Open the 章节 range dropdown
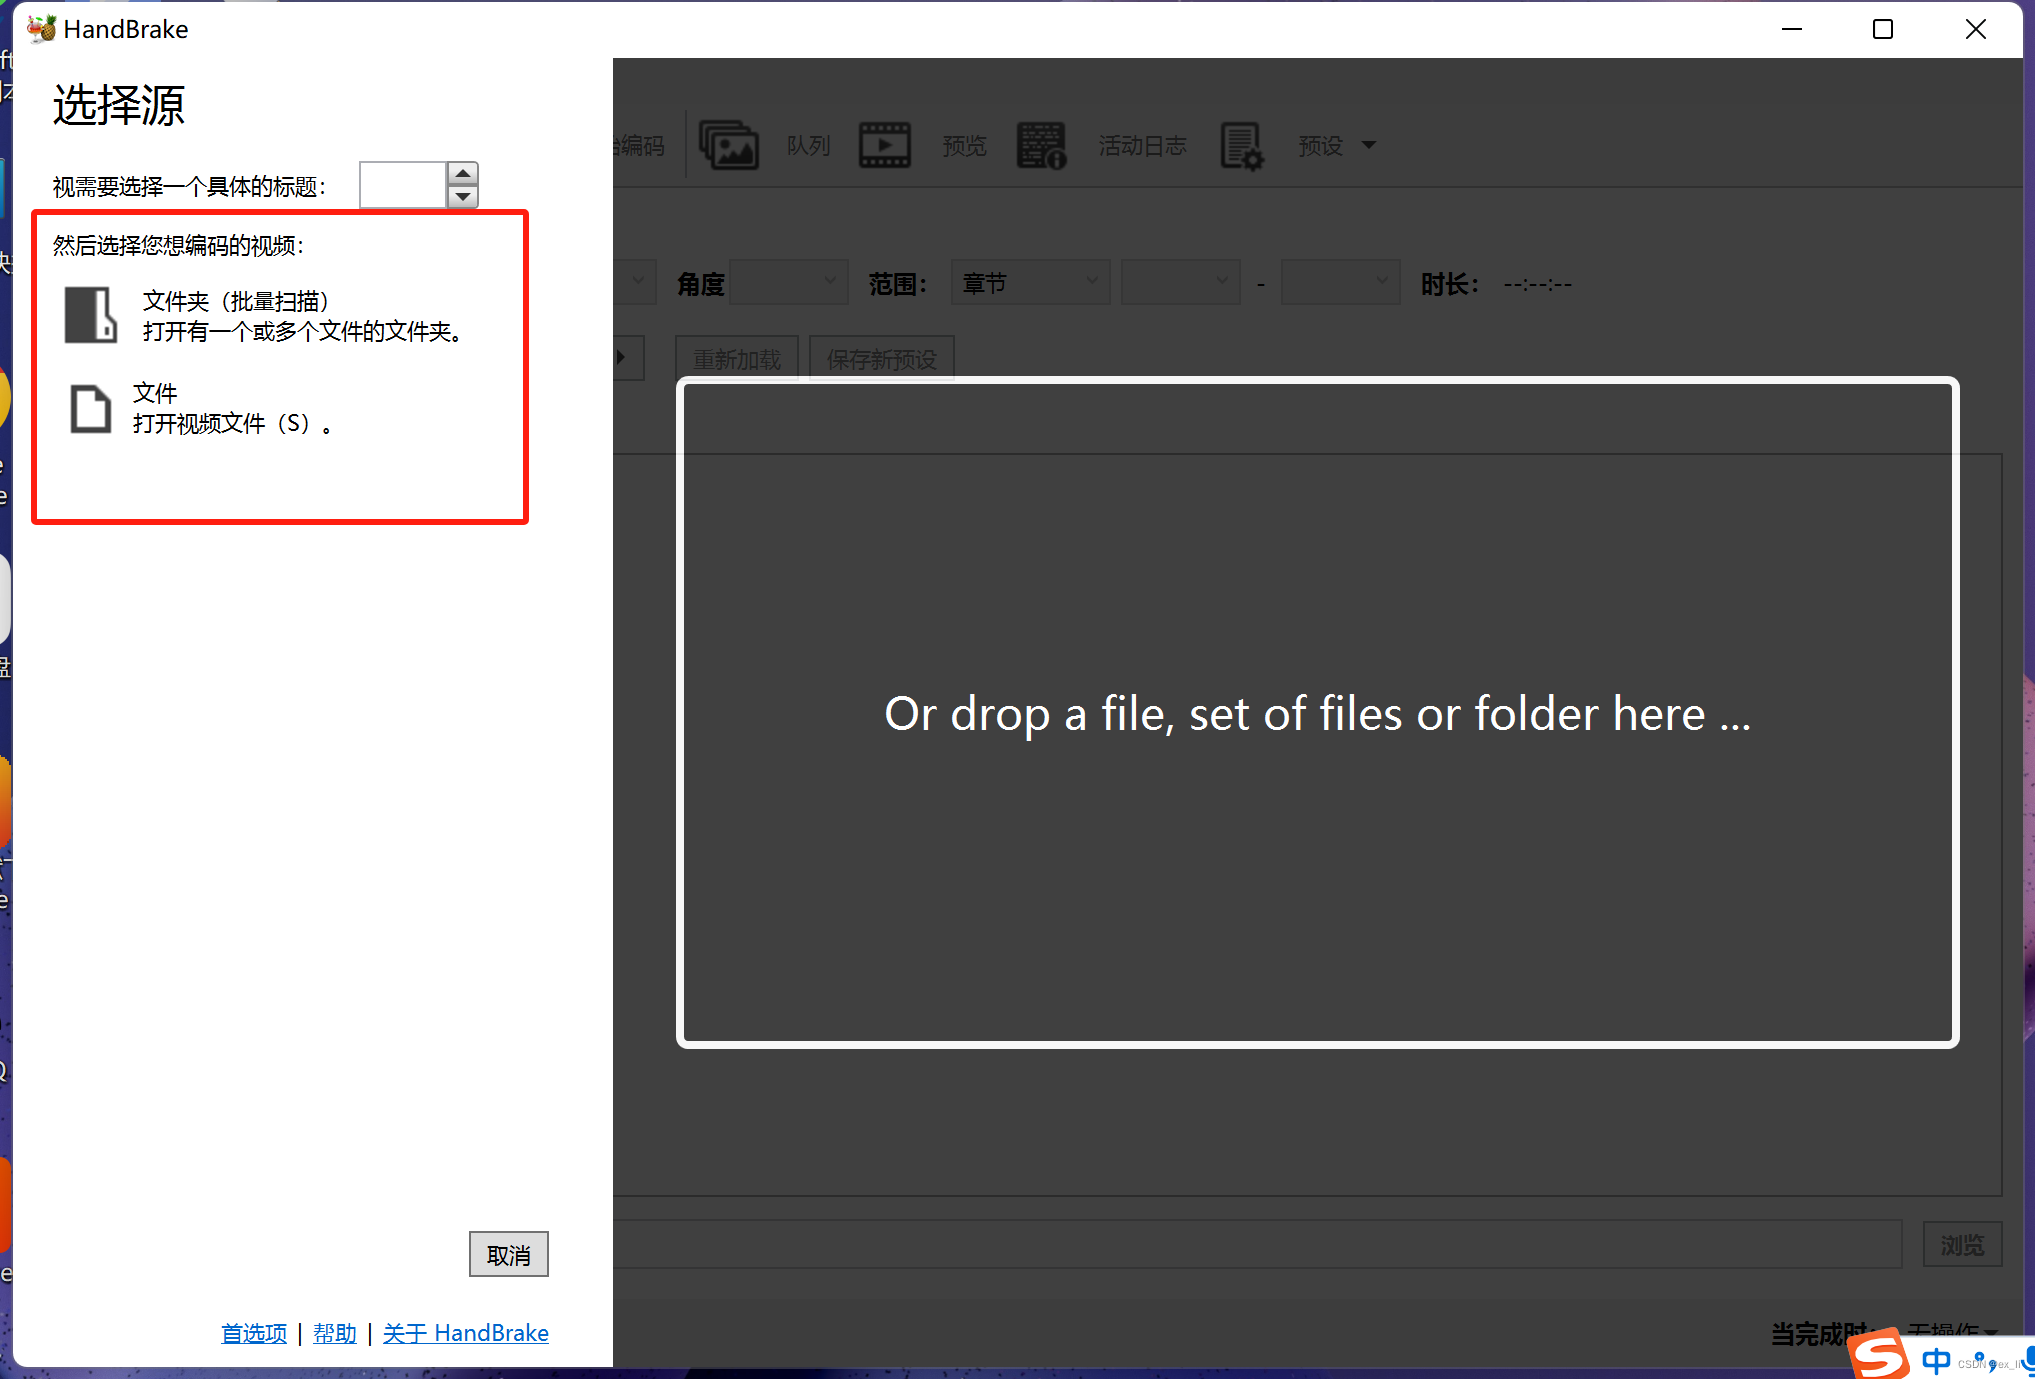The width and height of the screenshot is (2035, 1379). tap(1030, 284)
